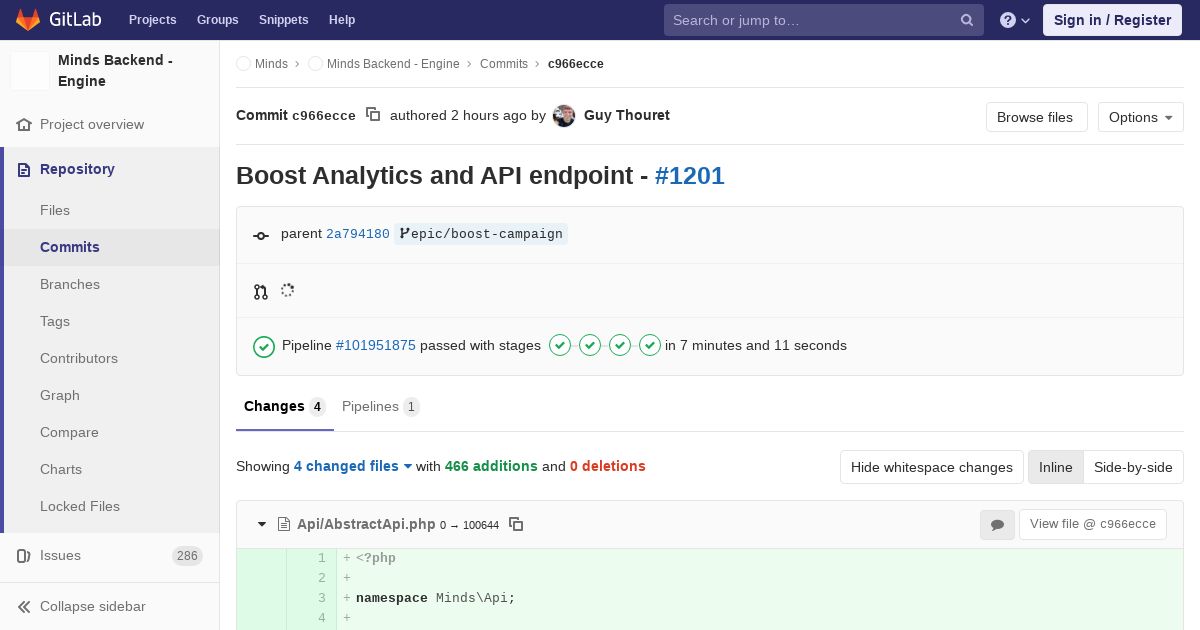The image size is (1200, 630).
Task: Focus the Search or jump to field
Action: click(824, 20)
